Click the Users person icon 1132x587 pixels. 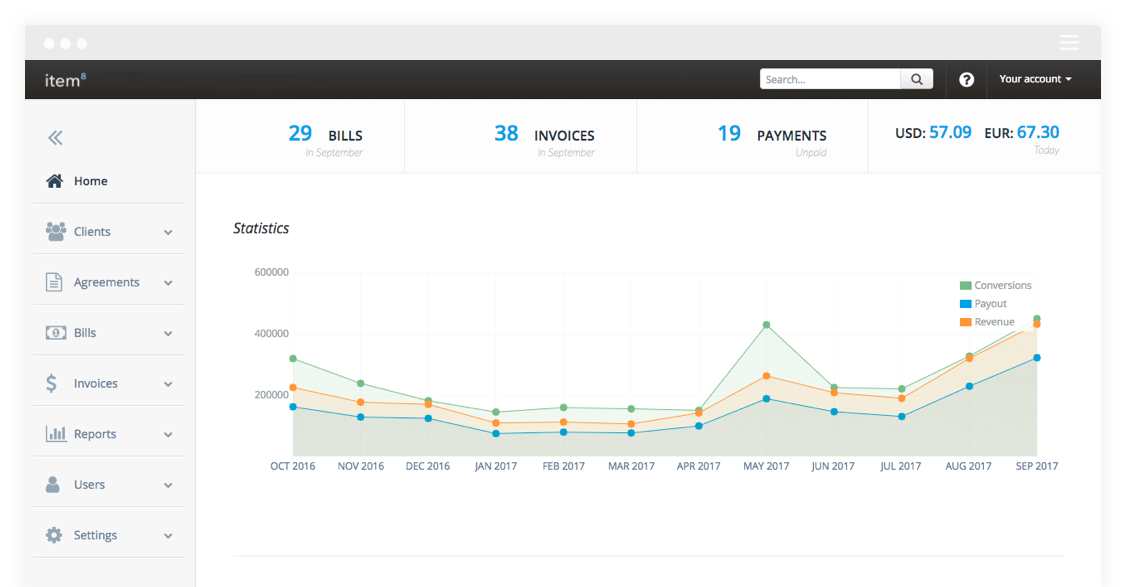pyautogui.click(x=53, y=484)
